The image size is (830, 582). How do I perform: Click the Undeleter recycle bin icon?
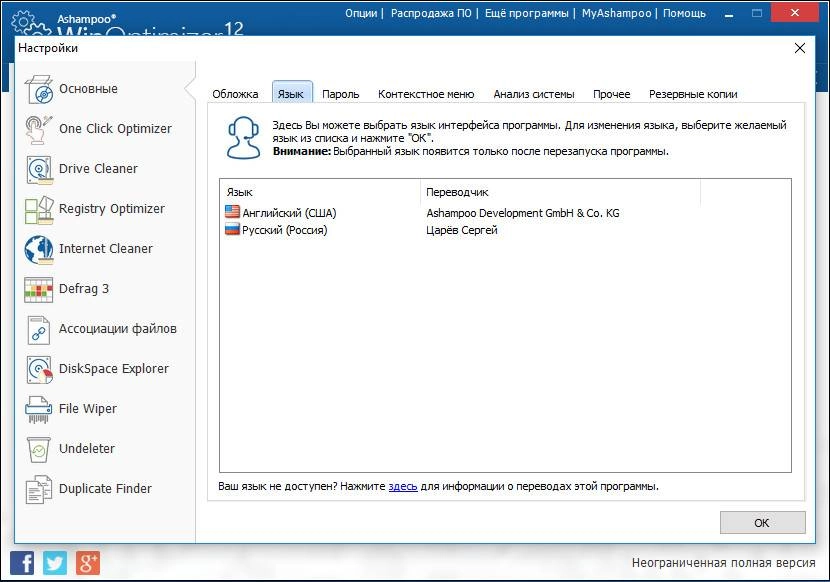39,449
